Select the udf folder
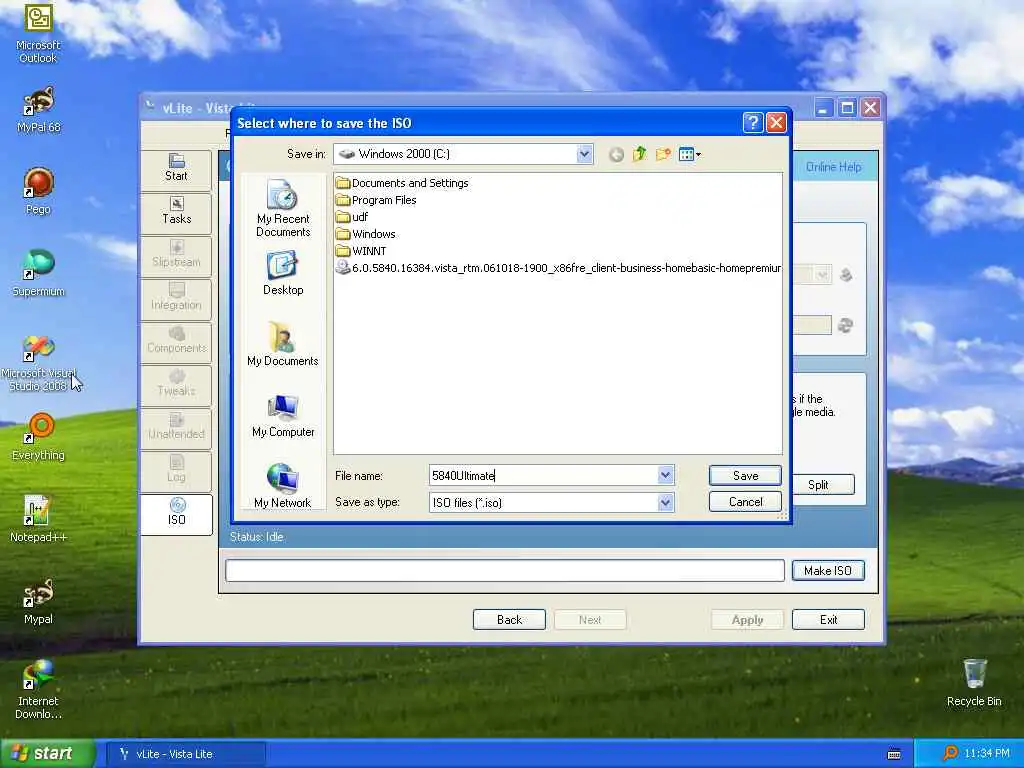Viewport: 1024px width, 768px height. click(353, 217)
